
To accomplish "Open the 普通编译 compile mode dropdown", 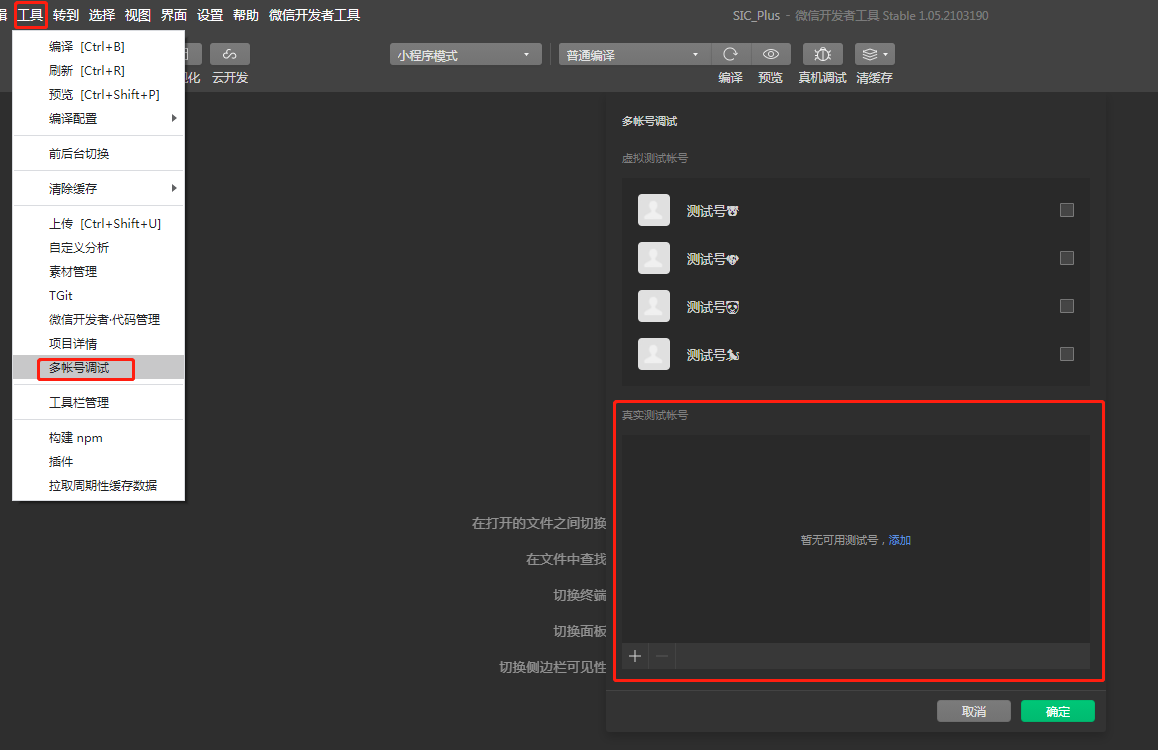I will tap(634, 55).
